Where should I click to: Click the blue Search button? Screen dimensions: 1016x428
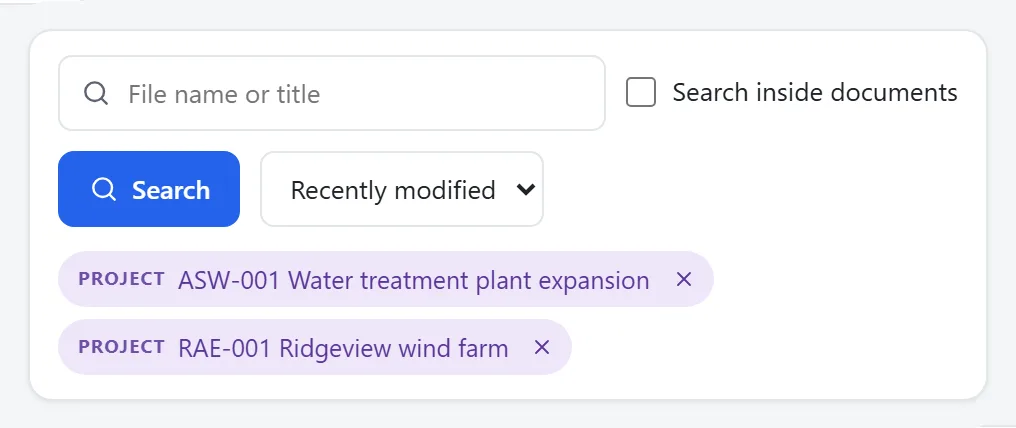tap(149, 189)
